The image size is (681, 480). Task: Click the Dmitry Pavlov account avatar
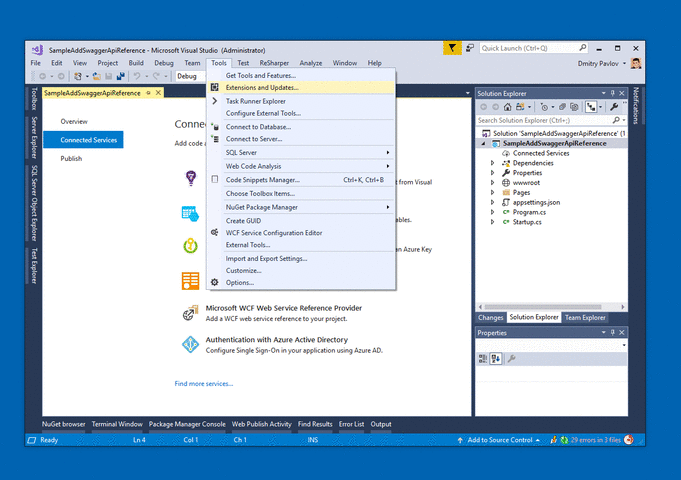pyautogui.click(x=636, y=63)
